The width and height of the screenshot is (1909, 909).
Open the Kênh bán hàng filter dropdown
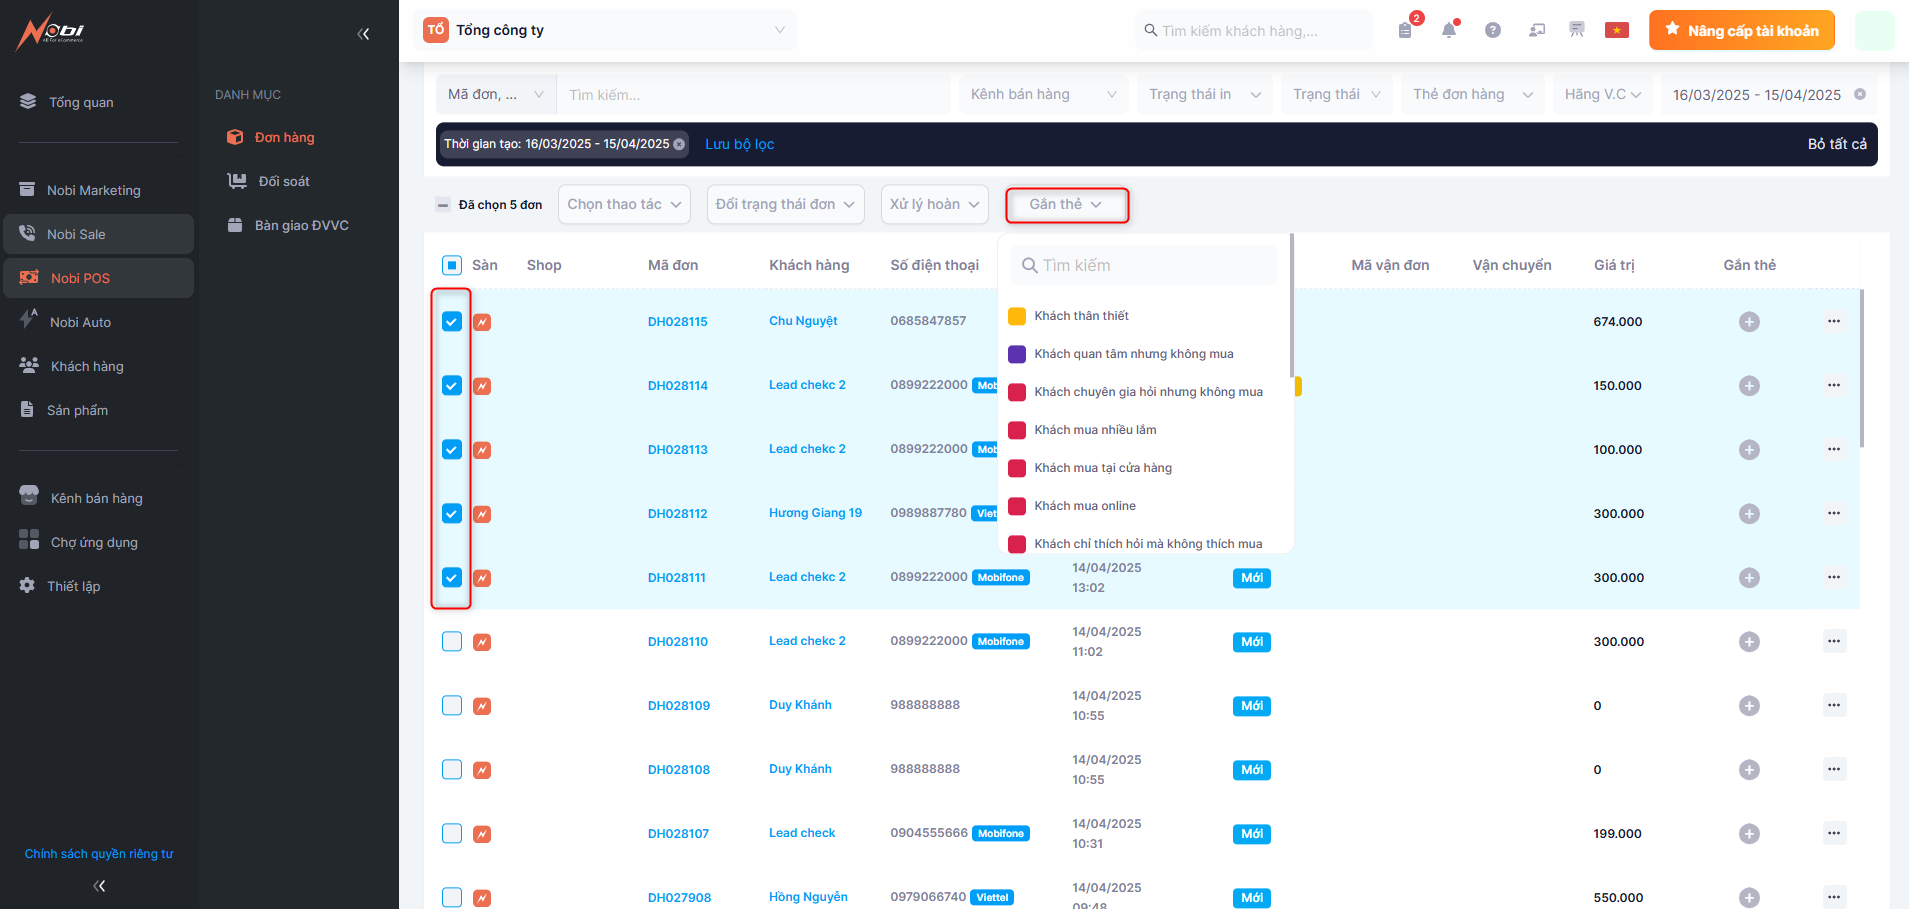1042,94
